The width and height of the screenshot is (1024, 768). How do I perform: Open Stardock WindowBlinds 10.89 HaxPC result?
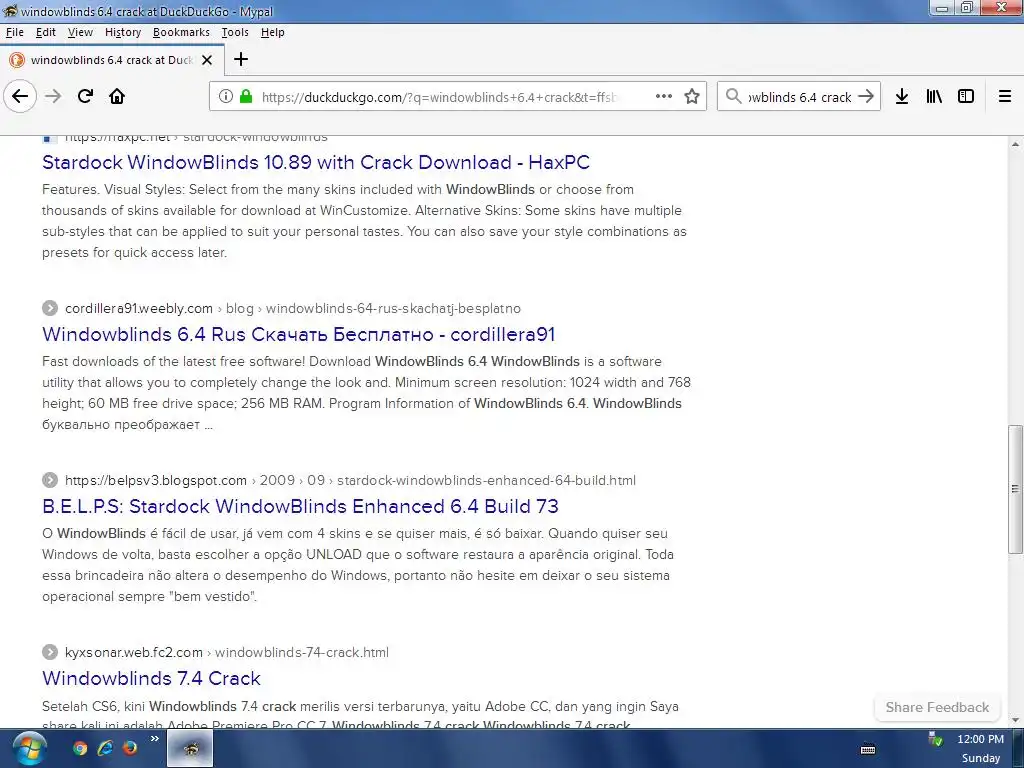[x=316, y=162]
